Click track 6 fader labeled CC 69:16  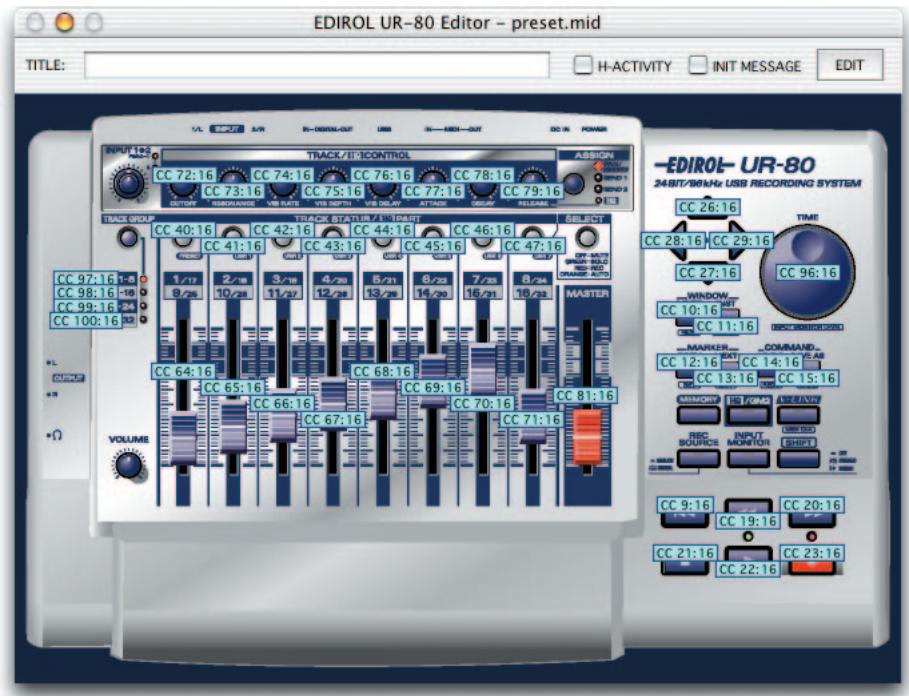click(433, 388)
